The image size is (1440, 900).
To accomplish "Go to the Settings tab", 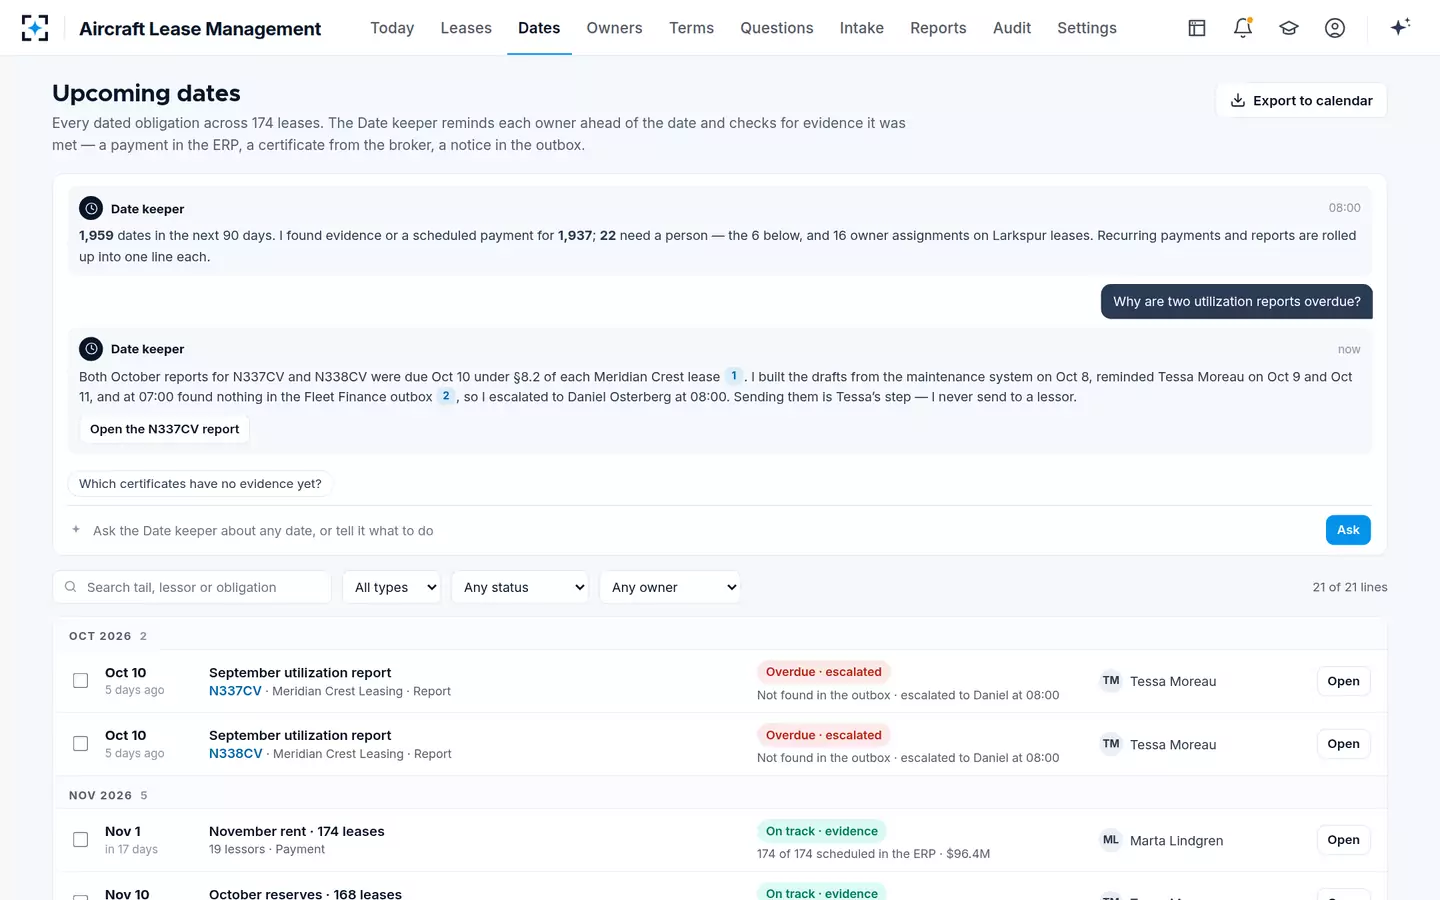I will tap(1087, 28).
